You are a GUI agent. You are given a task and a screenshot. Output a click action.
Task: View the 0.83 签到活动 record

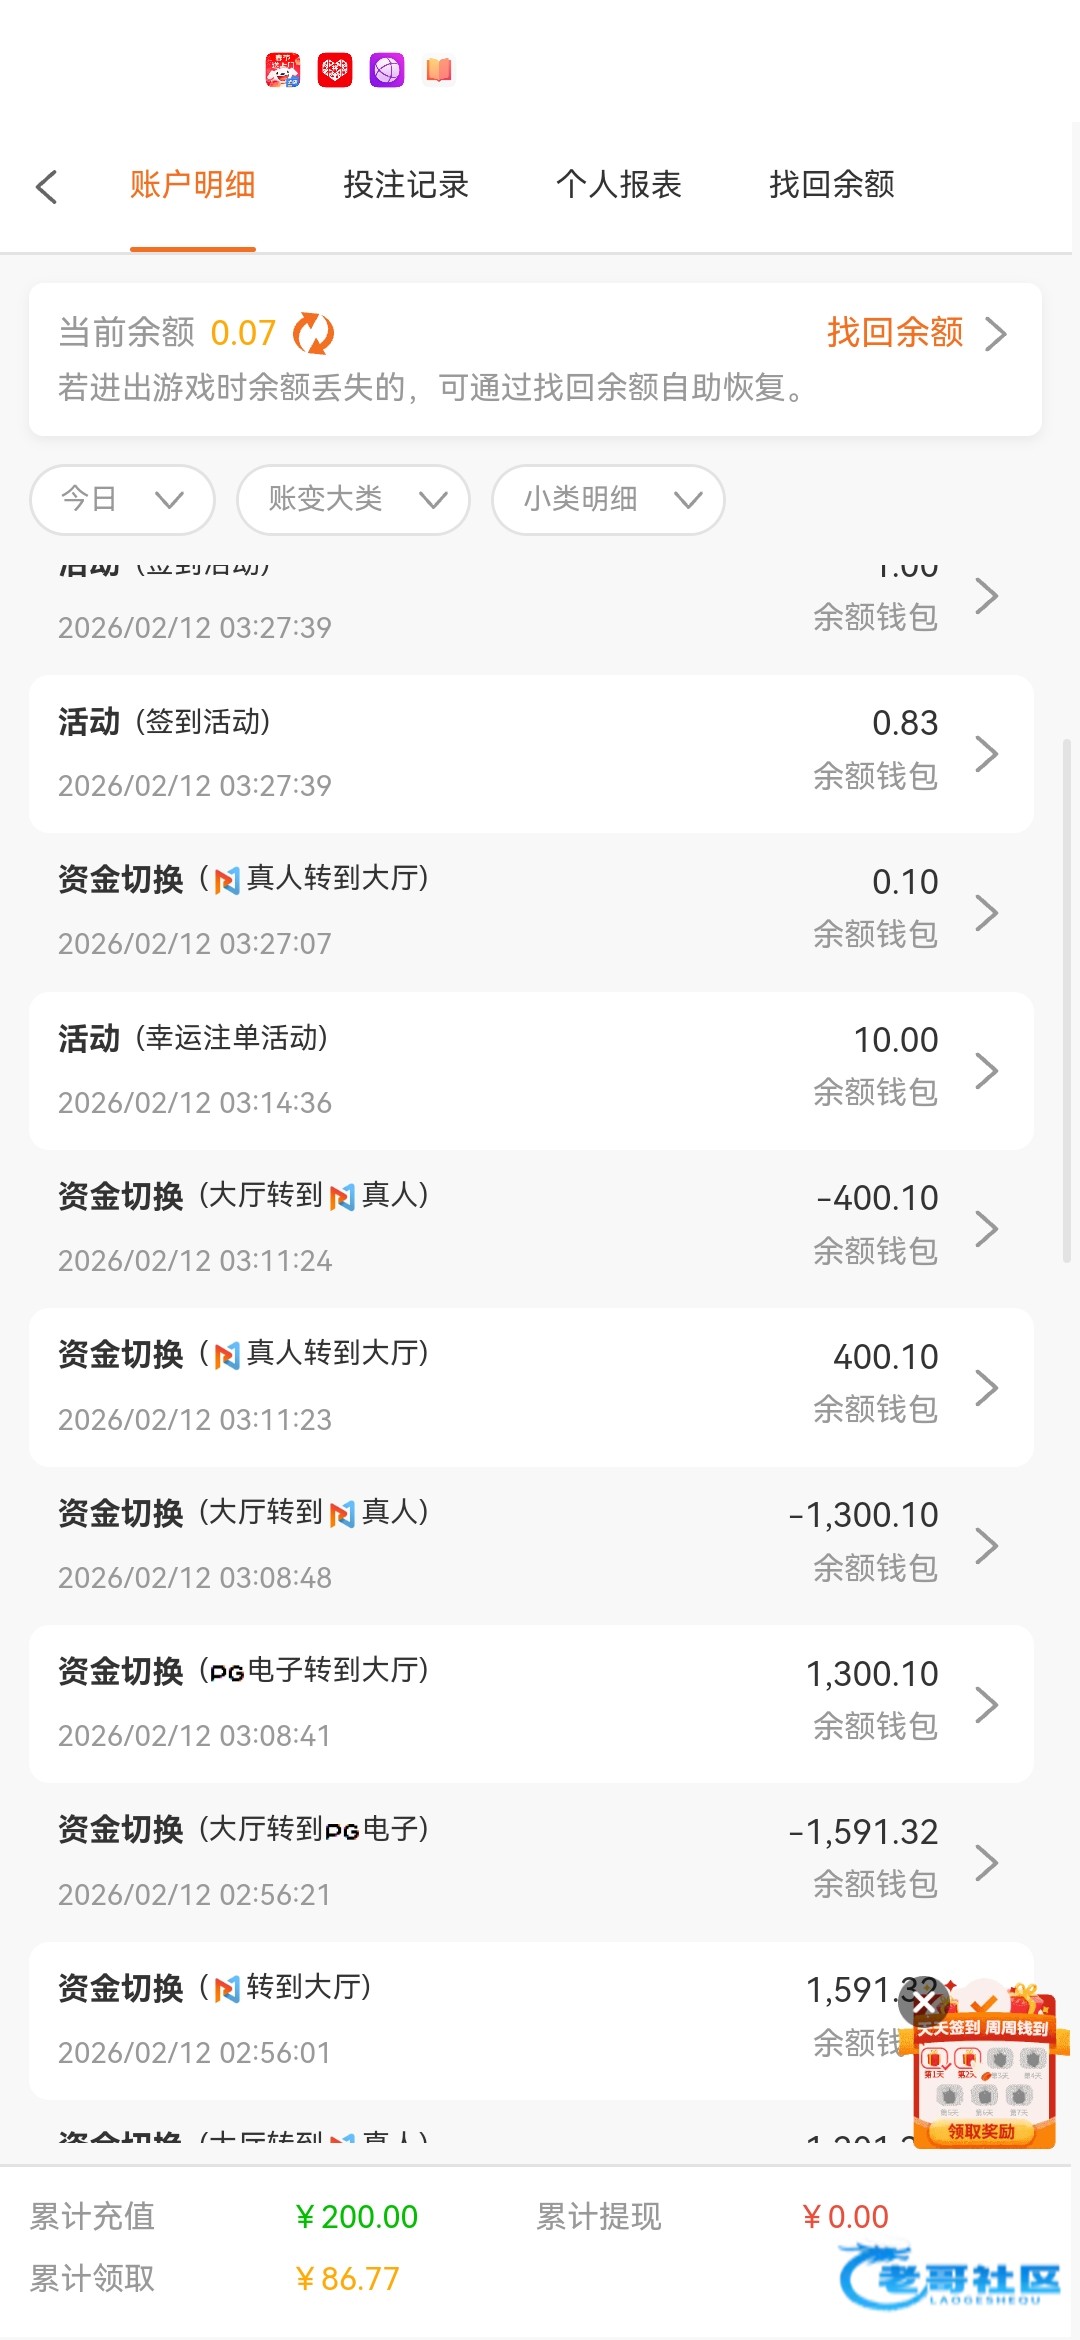pos(531,753)
